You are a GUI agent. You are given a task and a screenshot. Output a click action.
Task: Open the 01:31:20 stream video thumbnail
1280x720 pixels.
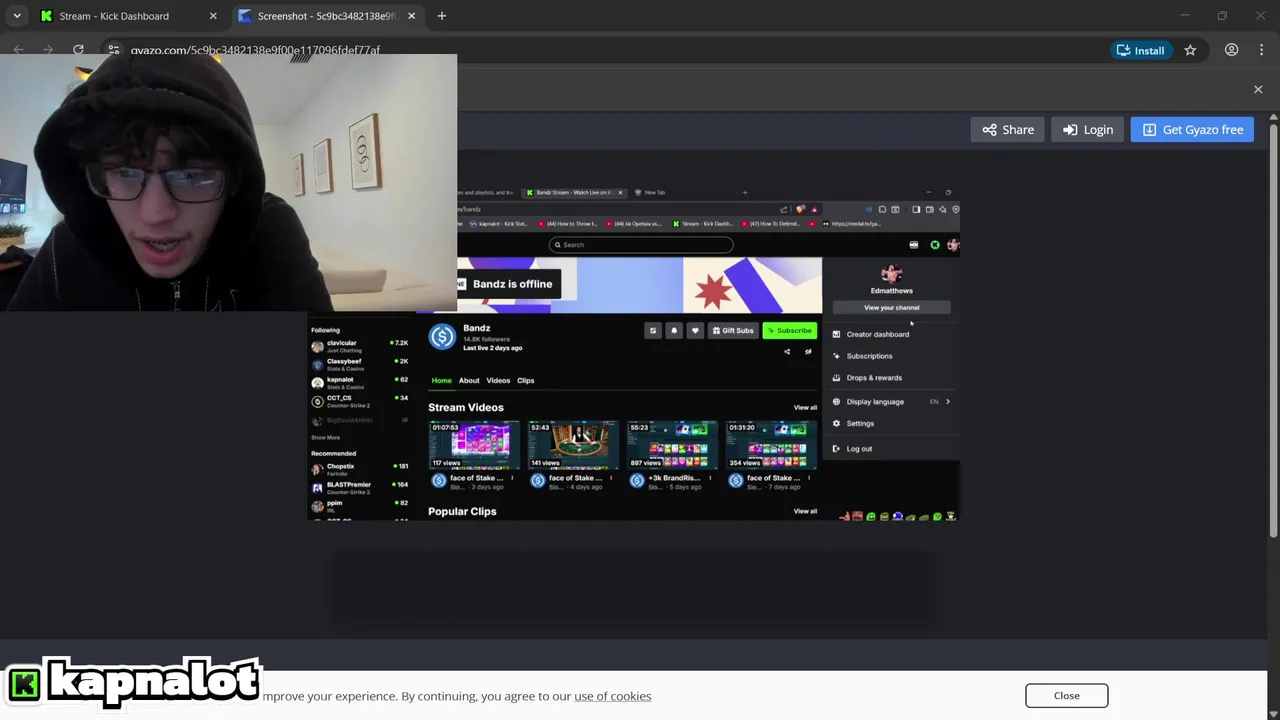[x=771, y=445]
